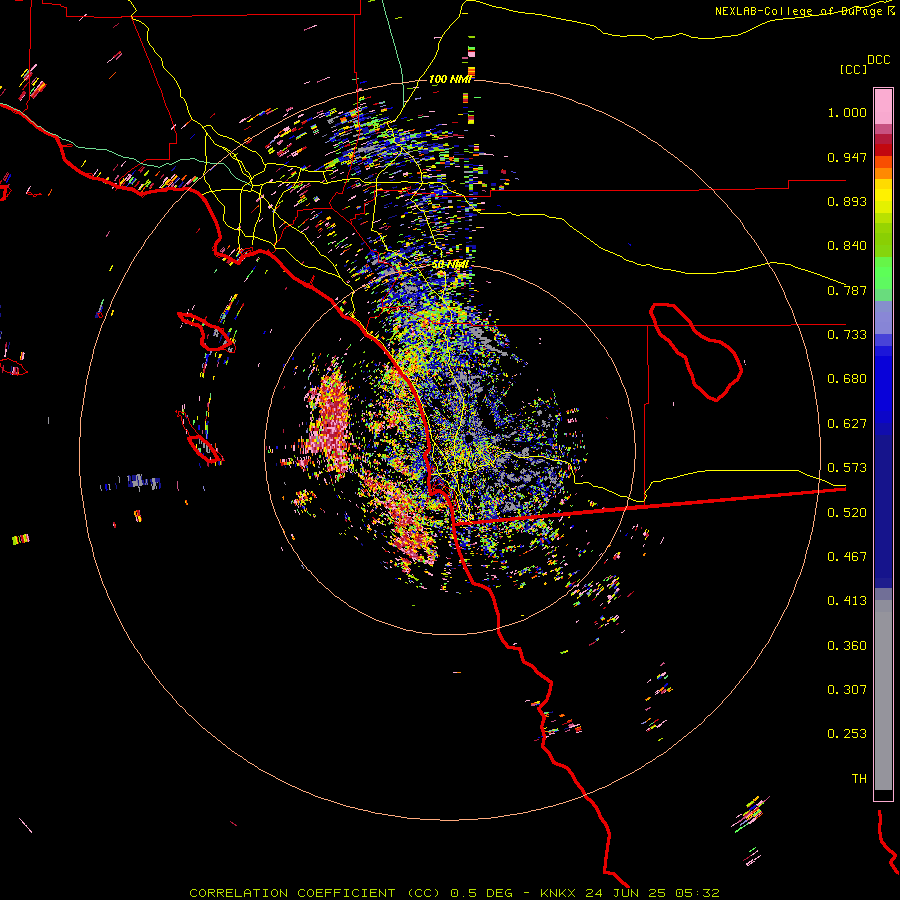Select the 0.680 scale value

click(x=847, y=379)
